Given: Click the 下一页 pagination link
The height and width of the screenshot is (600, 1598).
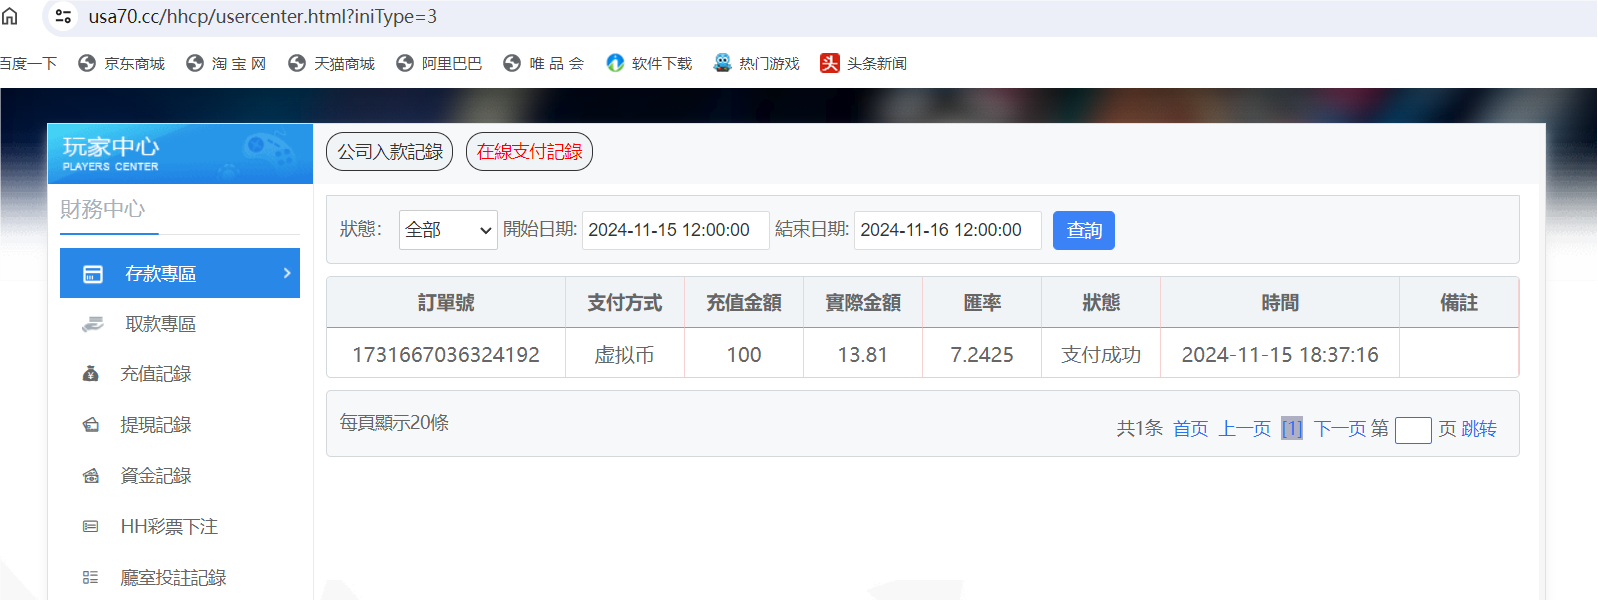Looking at the screenshot, I should click(x=1339, y=429).
